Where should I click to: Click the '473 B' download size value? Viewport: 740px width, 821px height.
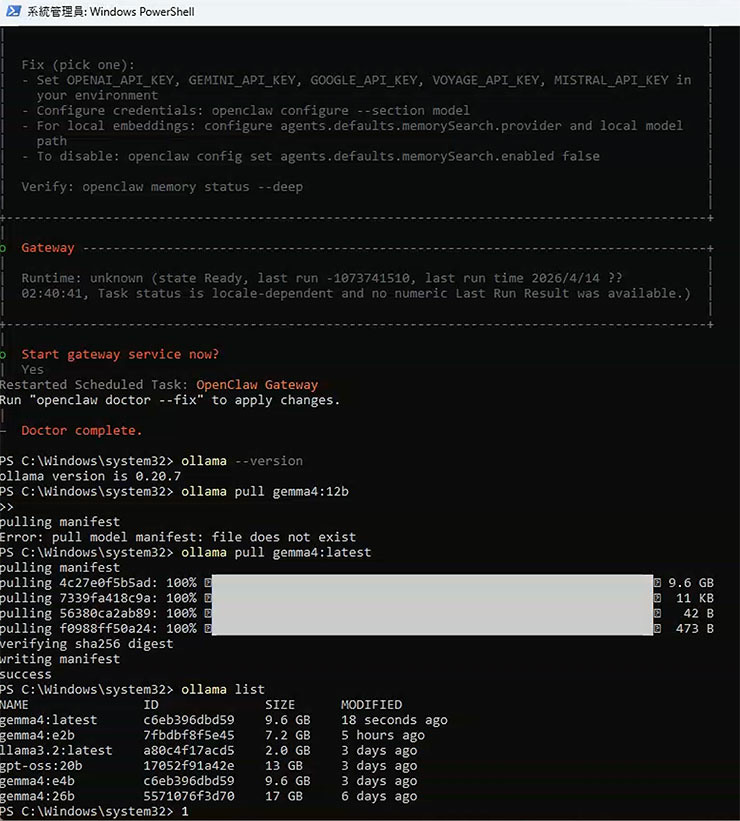694,628
